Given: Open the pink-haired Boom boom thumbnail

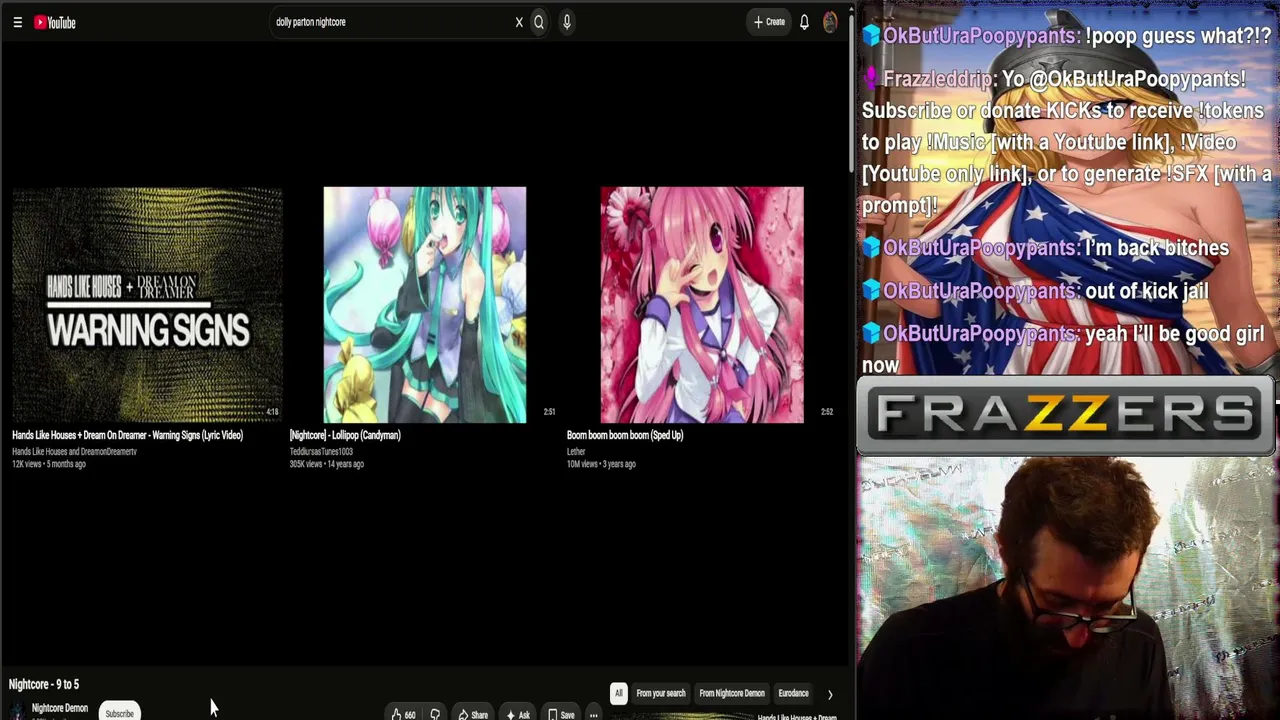Looking at the screenshot, I should pos(702,304).
